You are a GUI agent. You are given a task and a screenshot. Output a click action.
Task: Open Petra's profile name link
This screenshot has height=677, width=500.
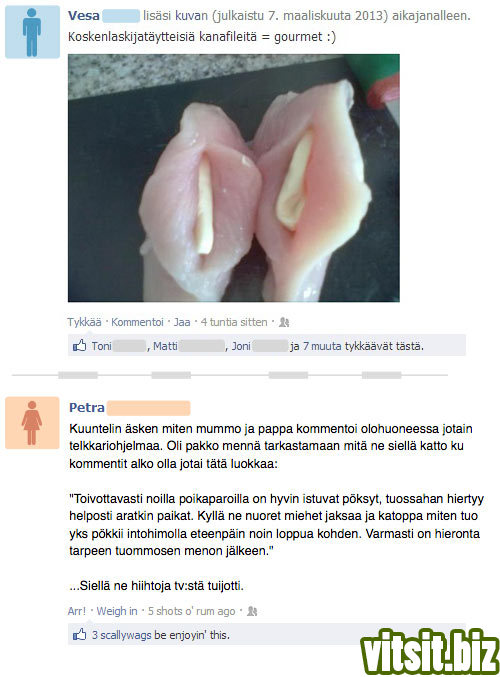87,408
